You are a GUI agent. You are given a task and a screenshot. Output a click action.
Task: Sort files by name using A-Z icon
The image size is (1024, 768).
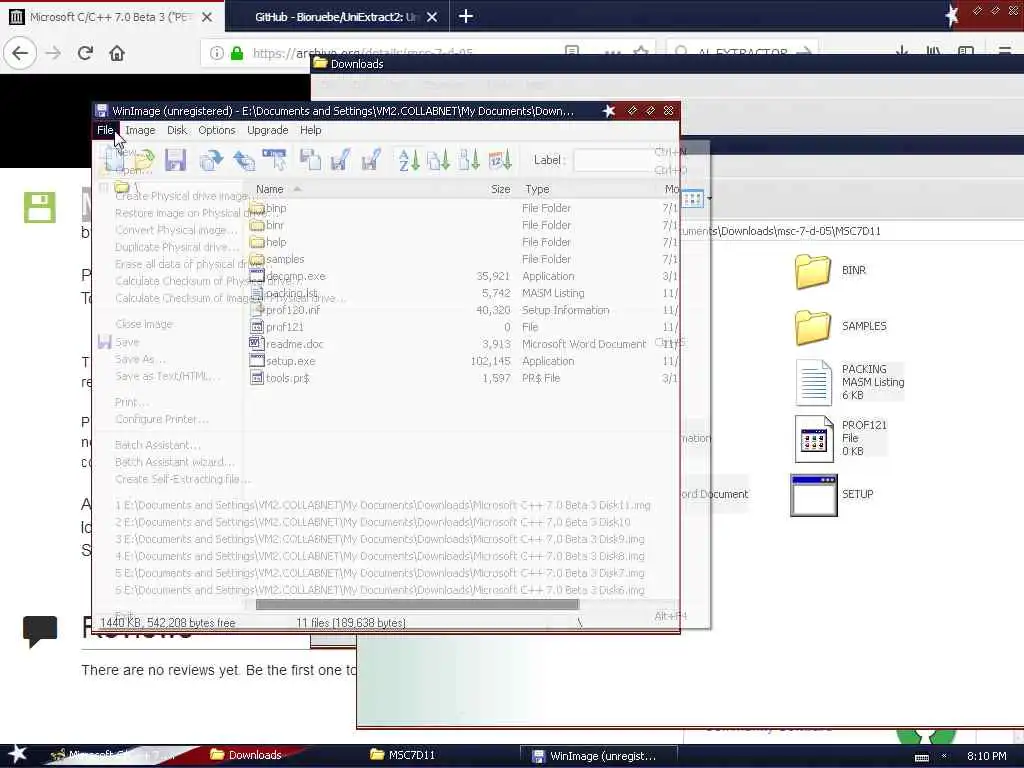[x=409, y=160]
